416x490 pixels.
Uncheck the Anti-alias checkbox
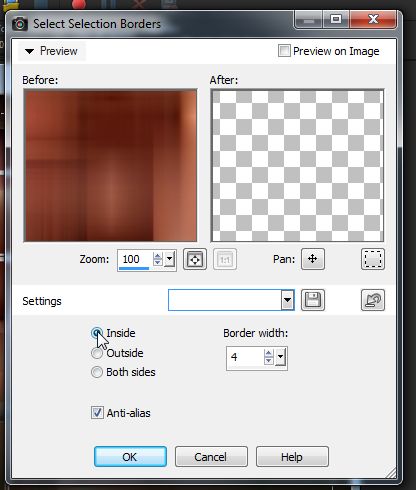click(97, 413)
